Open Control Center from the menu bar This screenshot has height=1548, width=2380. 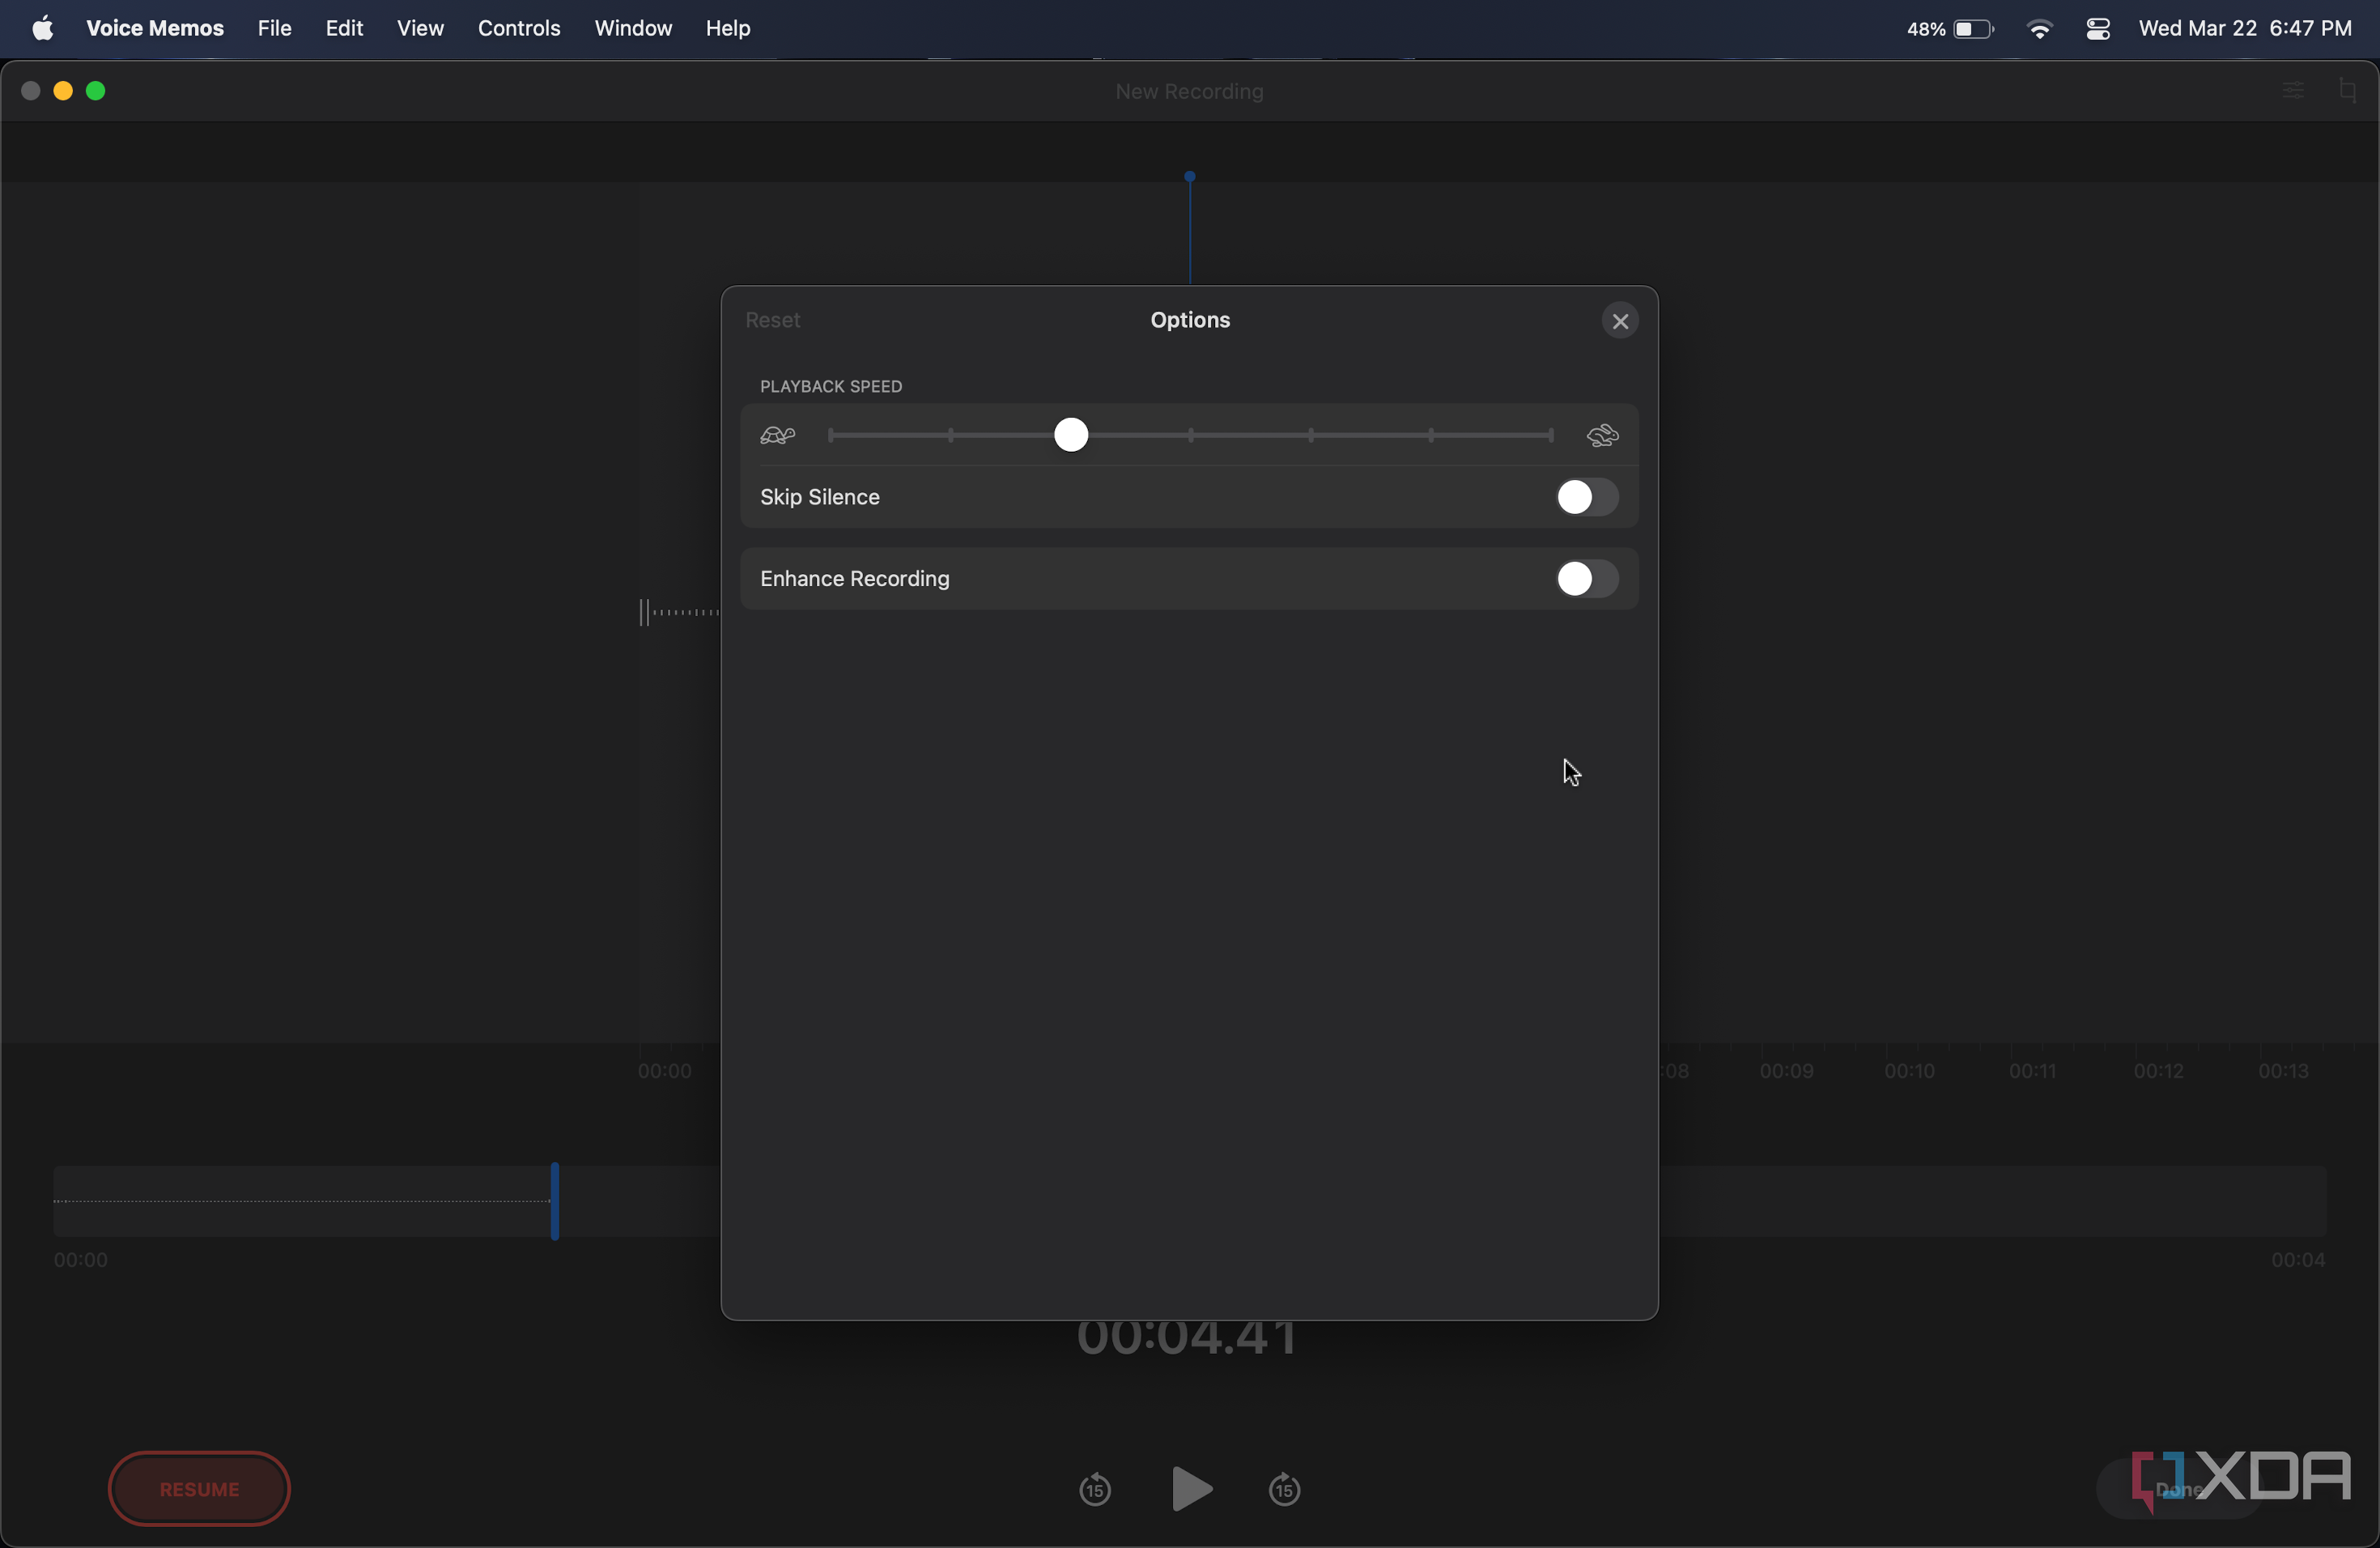tap(2098, 28)
